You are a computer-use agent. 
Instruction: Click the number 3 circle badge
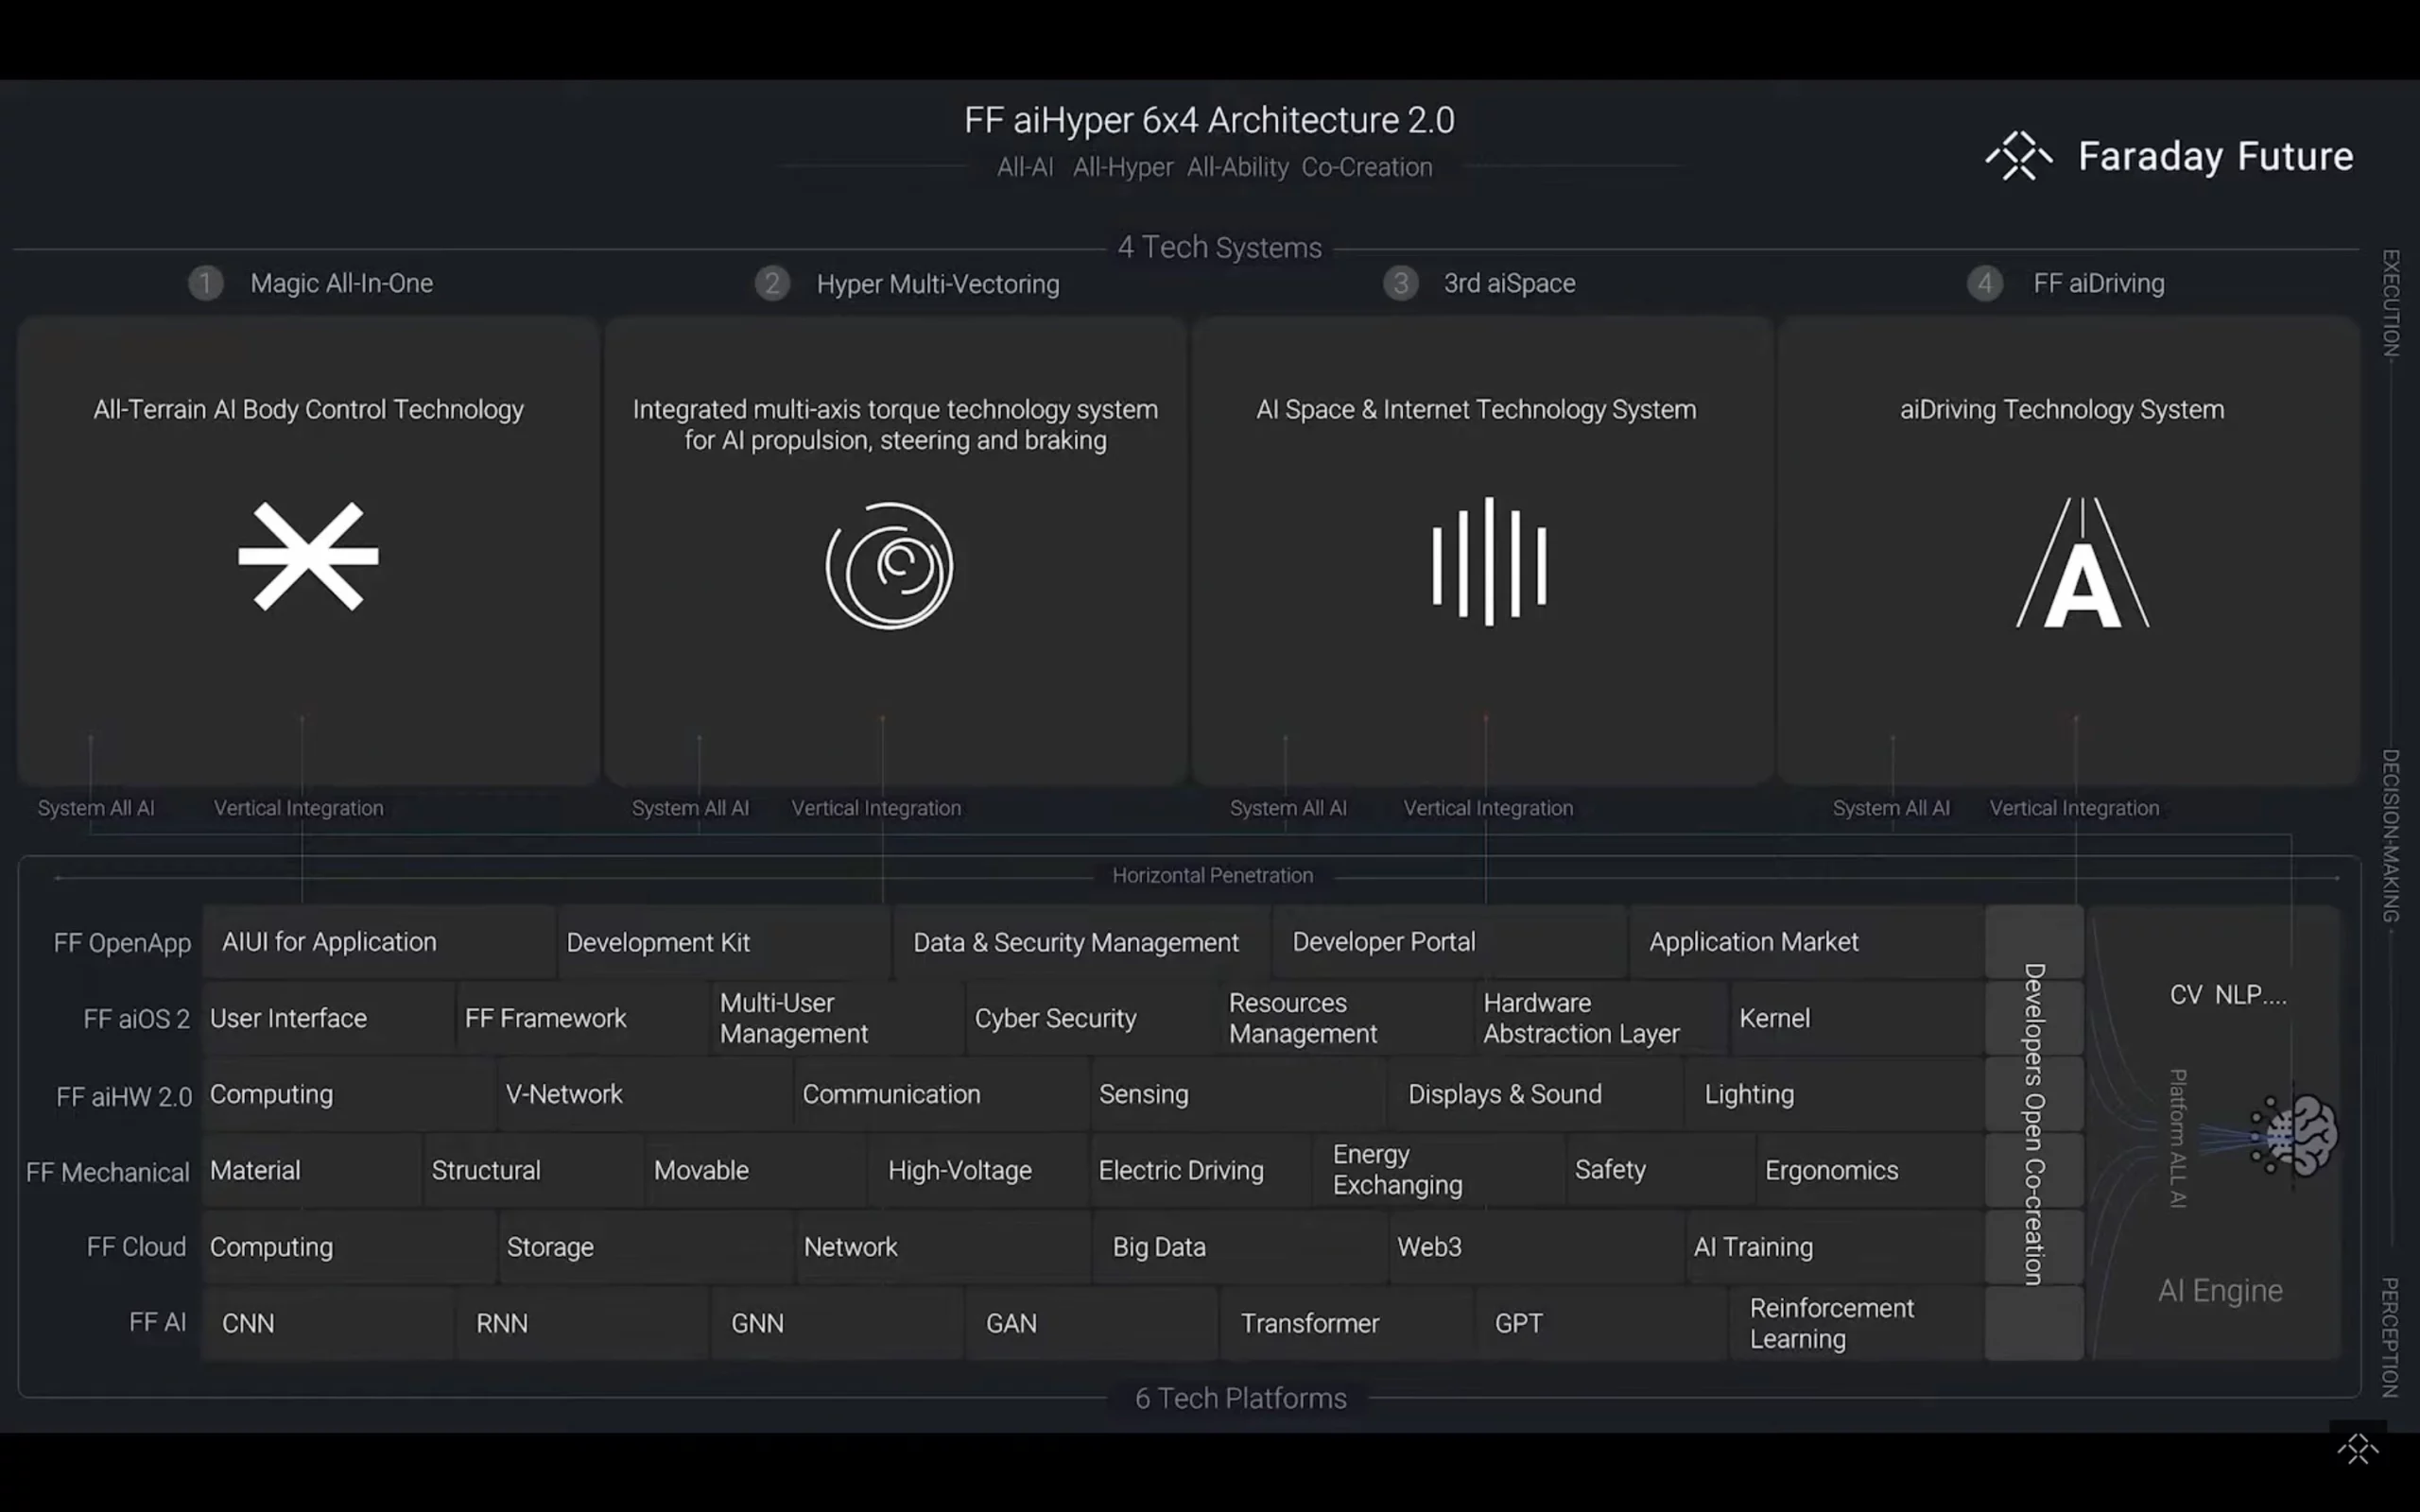pos(1400,283)
